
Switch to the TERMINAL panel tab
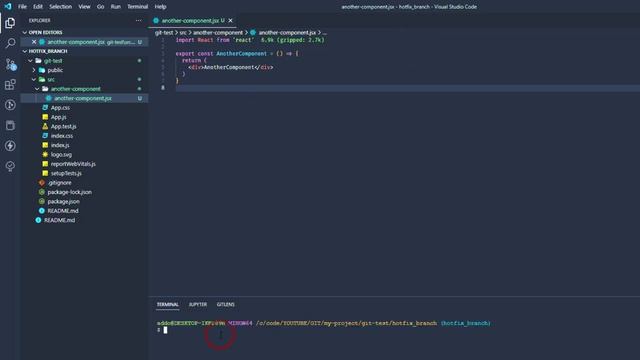[168, 304]
